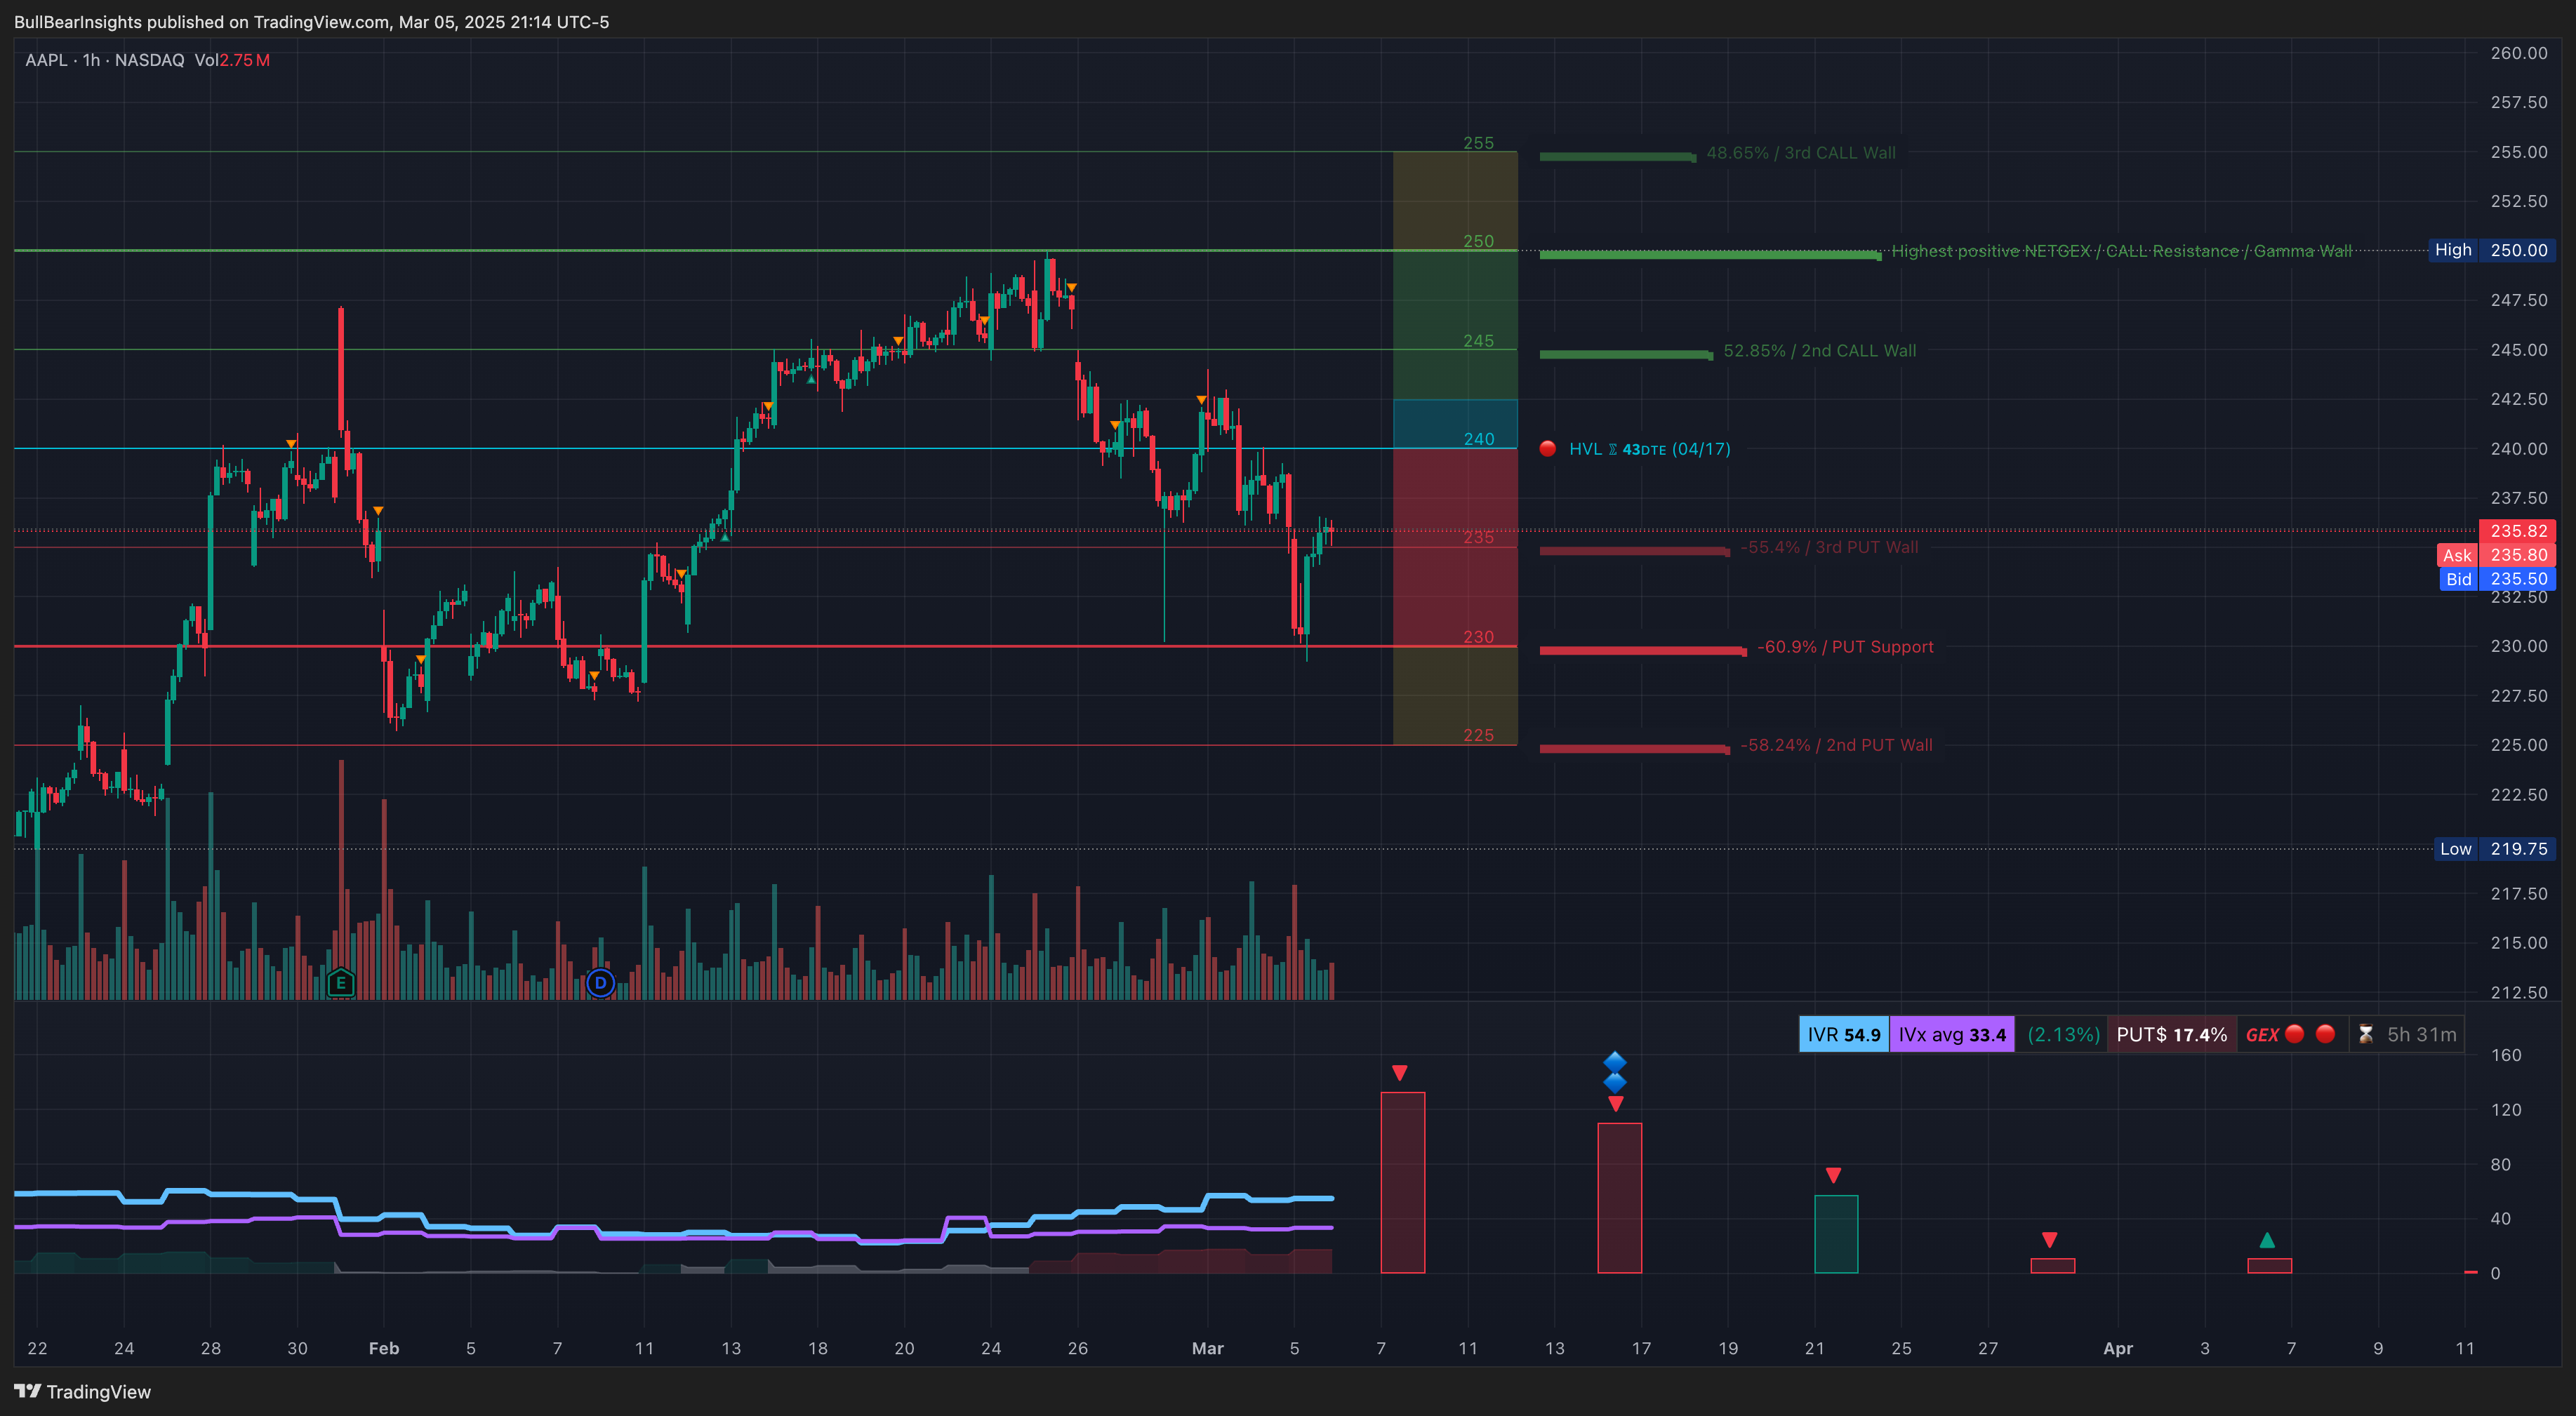
Task: Click red down-triangle above the expiry bar near March 28
Action: 2049,1240
